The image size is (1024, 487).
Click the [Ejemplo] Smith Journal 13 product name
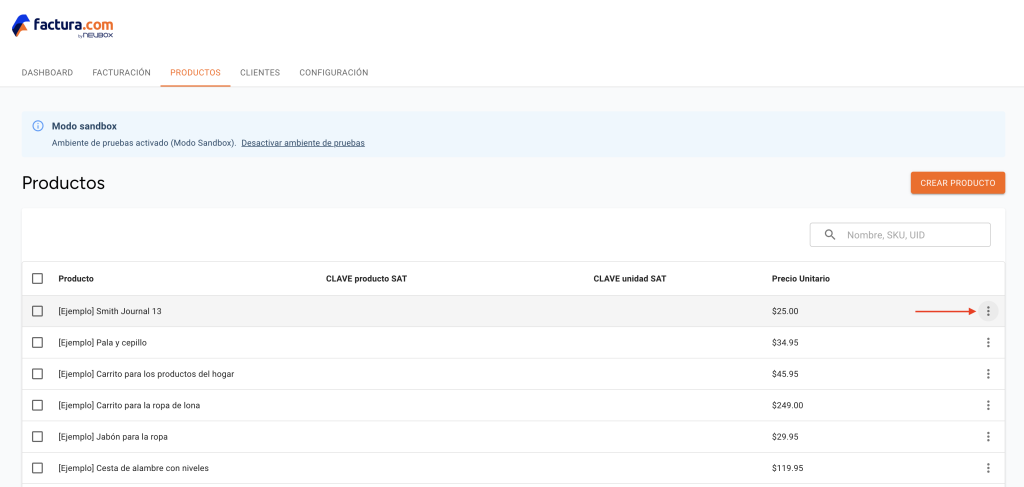tap(110, 311)
